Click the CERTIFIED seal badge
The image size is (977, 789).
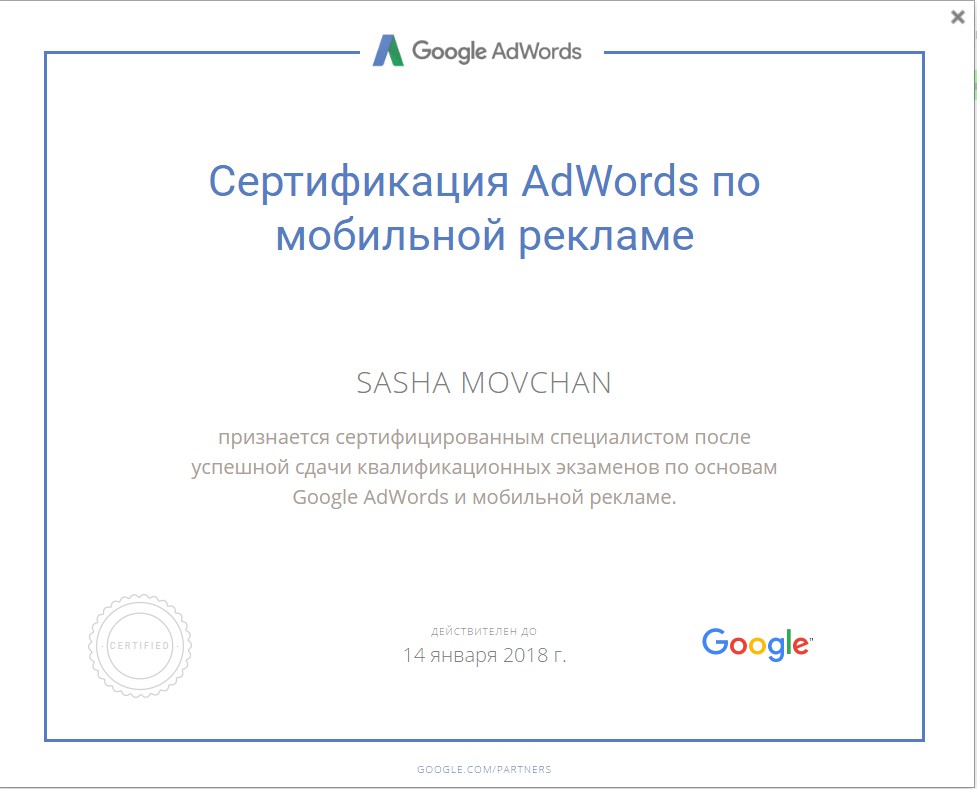(x=140, y=646)
